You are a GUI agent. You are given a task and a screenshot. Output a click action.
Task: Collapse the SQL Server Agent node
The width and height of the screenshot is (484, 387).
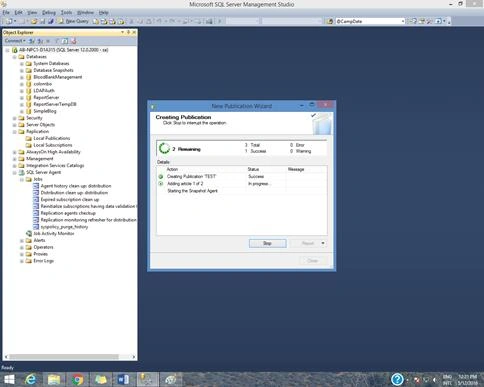14,173
